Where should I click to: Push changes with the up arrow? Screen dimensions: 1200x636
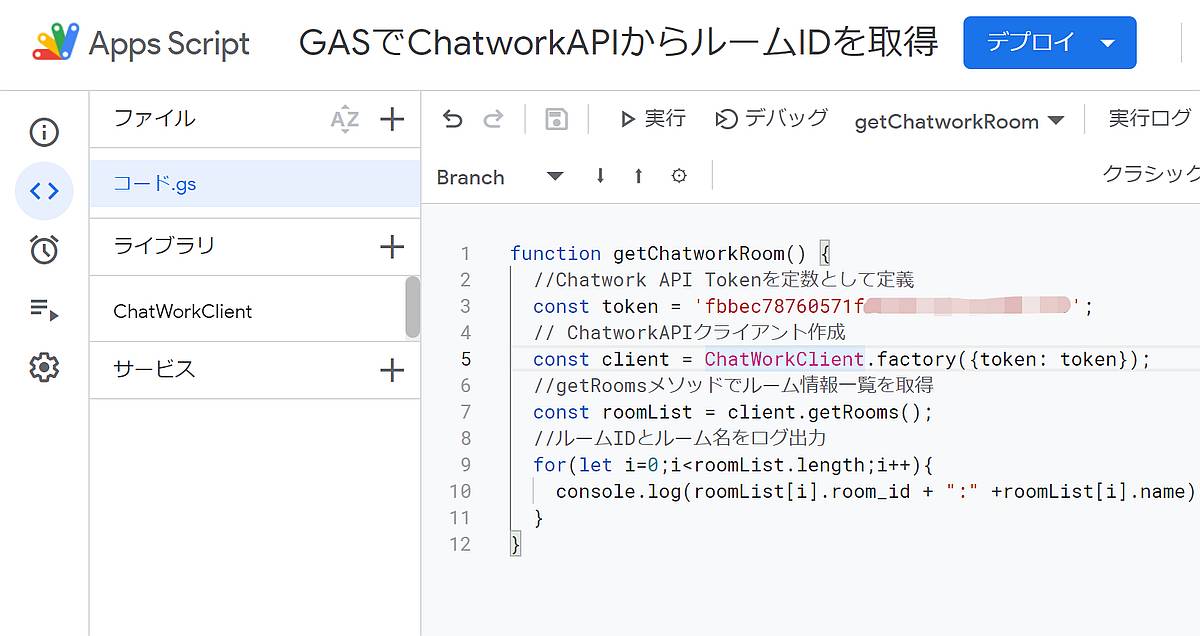(x=638, y=176)
